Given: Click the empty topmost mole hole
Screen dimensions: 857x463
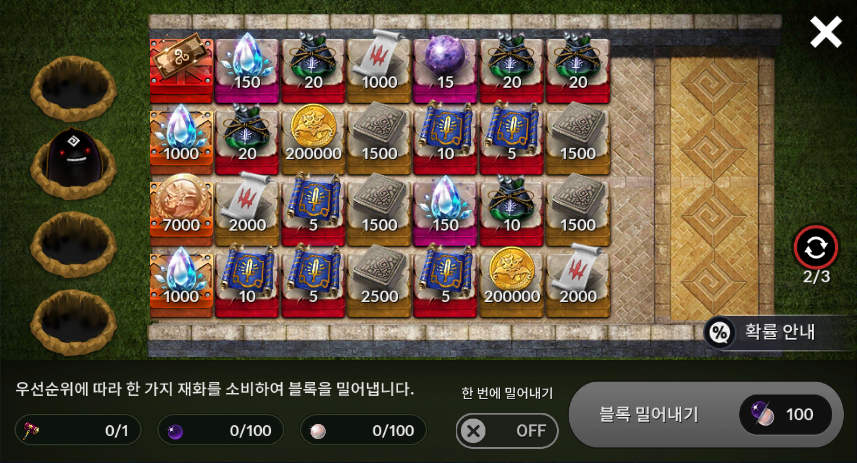Looking at the screenshot, I should (74, 87).
